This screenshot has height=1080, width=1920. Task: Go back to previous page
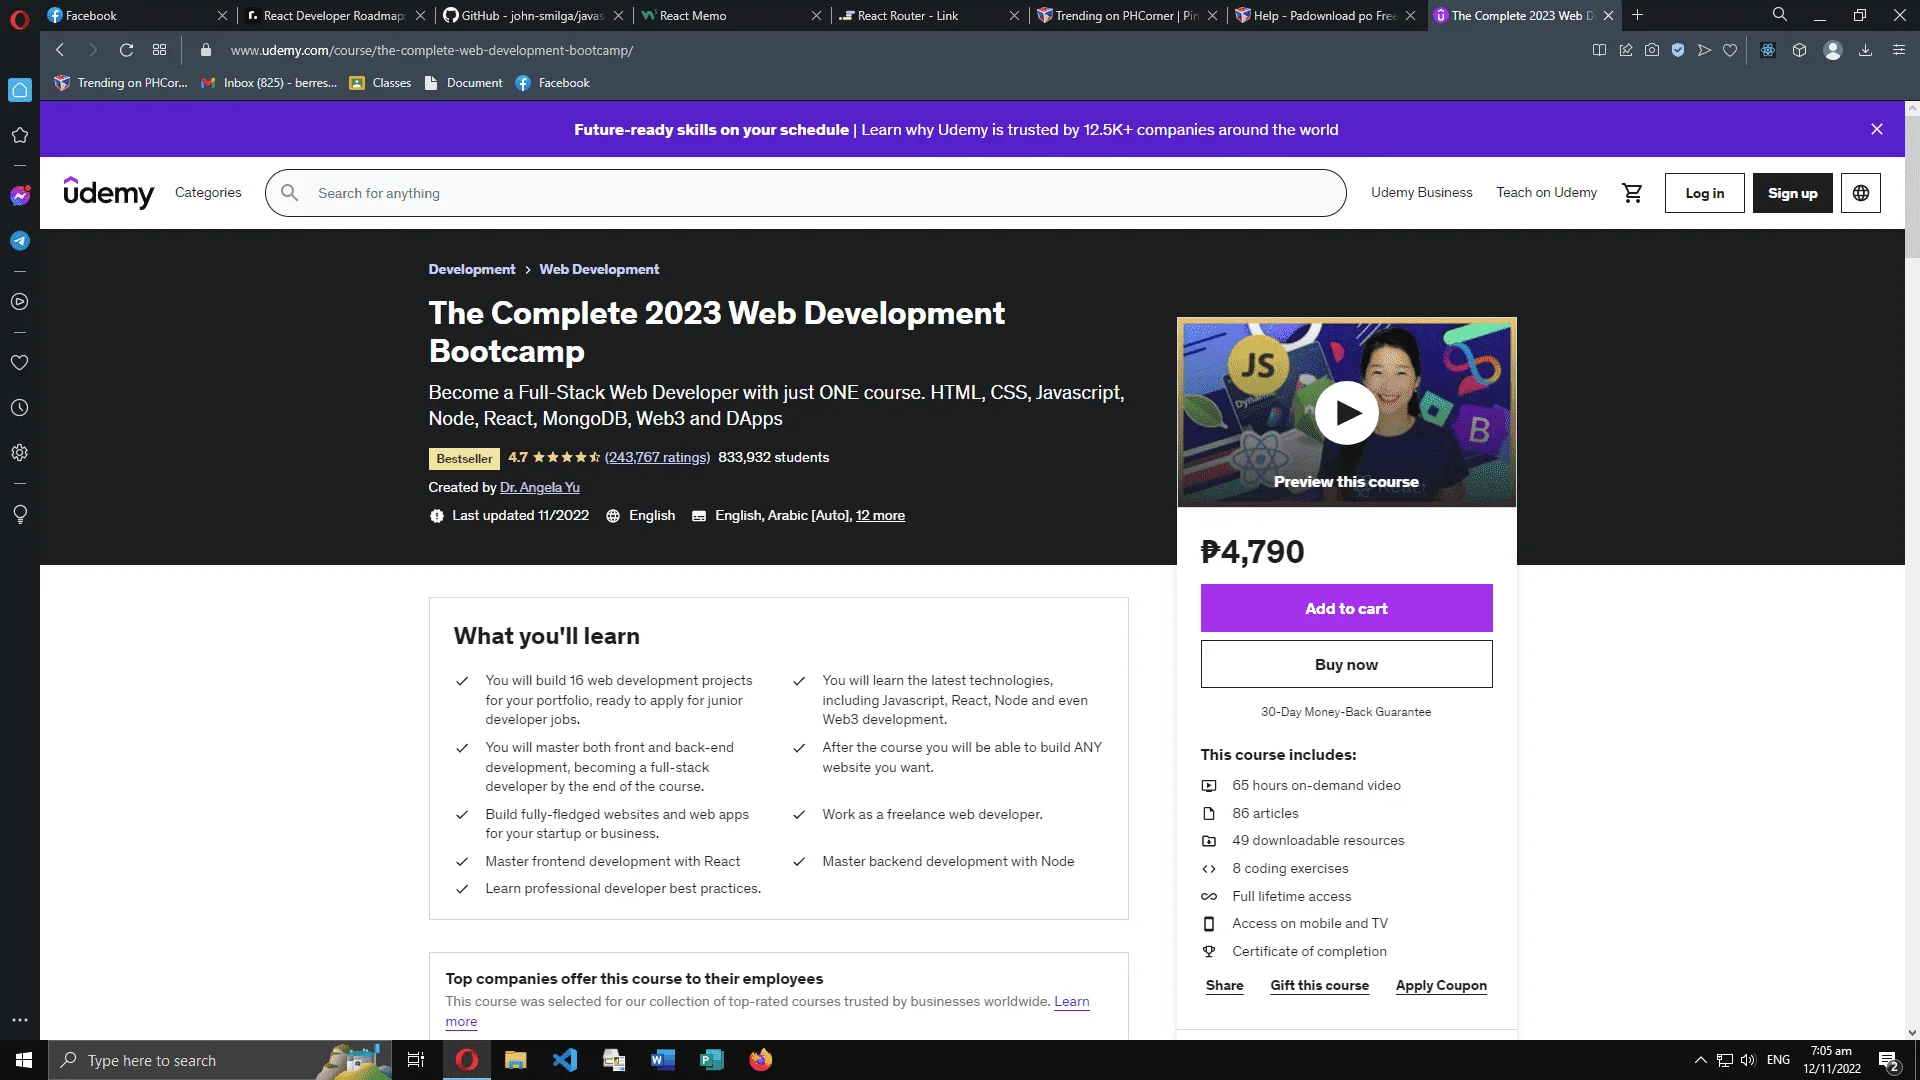coord(60,50)
